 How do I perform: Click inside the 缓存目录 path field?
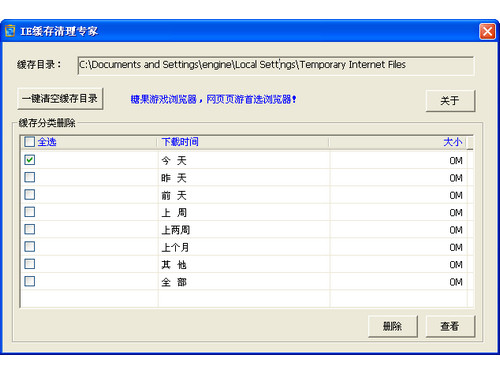(x=276, y=65)
